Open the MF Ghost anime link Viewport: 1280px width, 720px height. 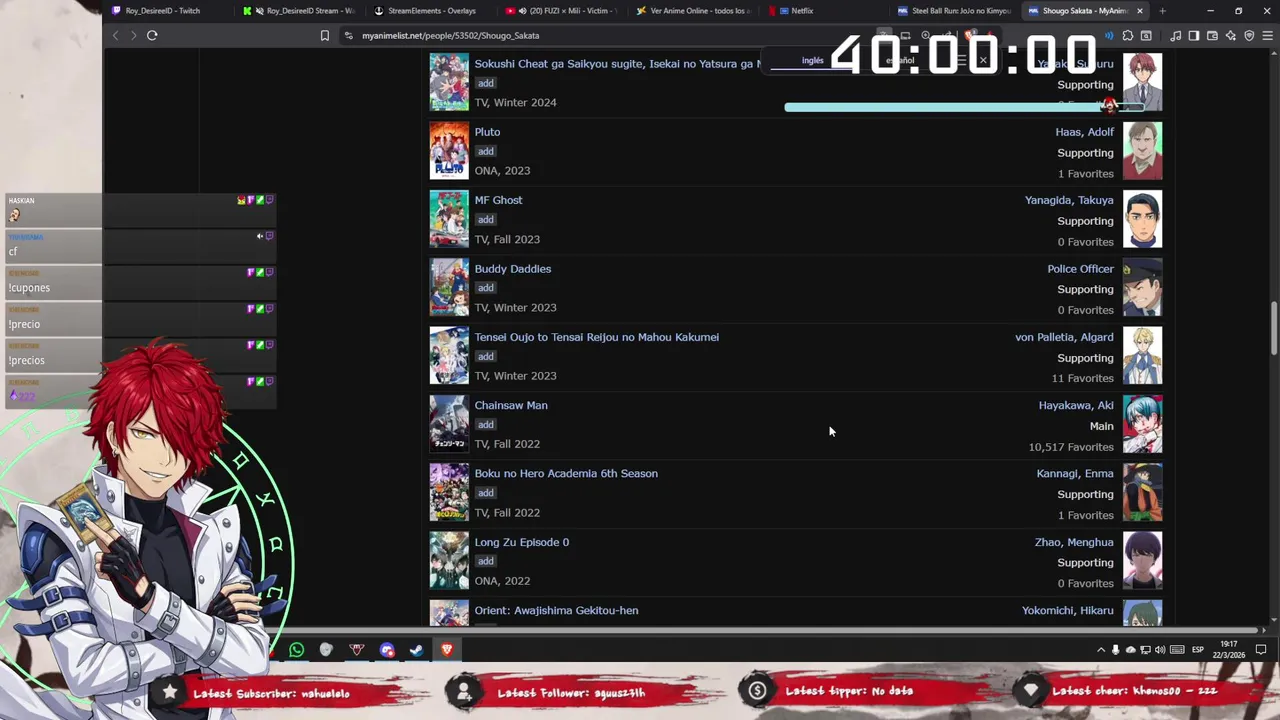(498, 200)
